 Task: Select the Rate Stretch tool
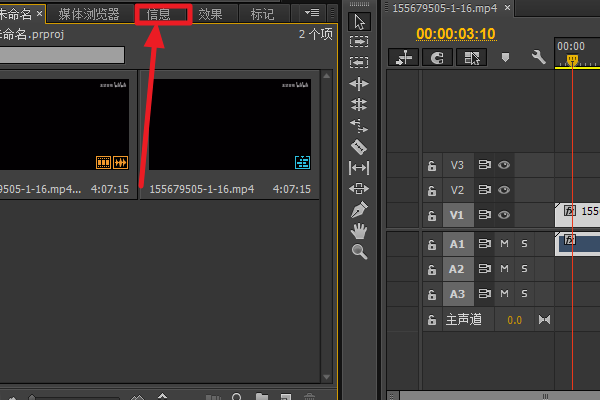click(359, 125)
